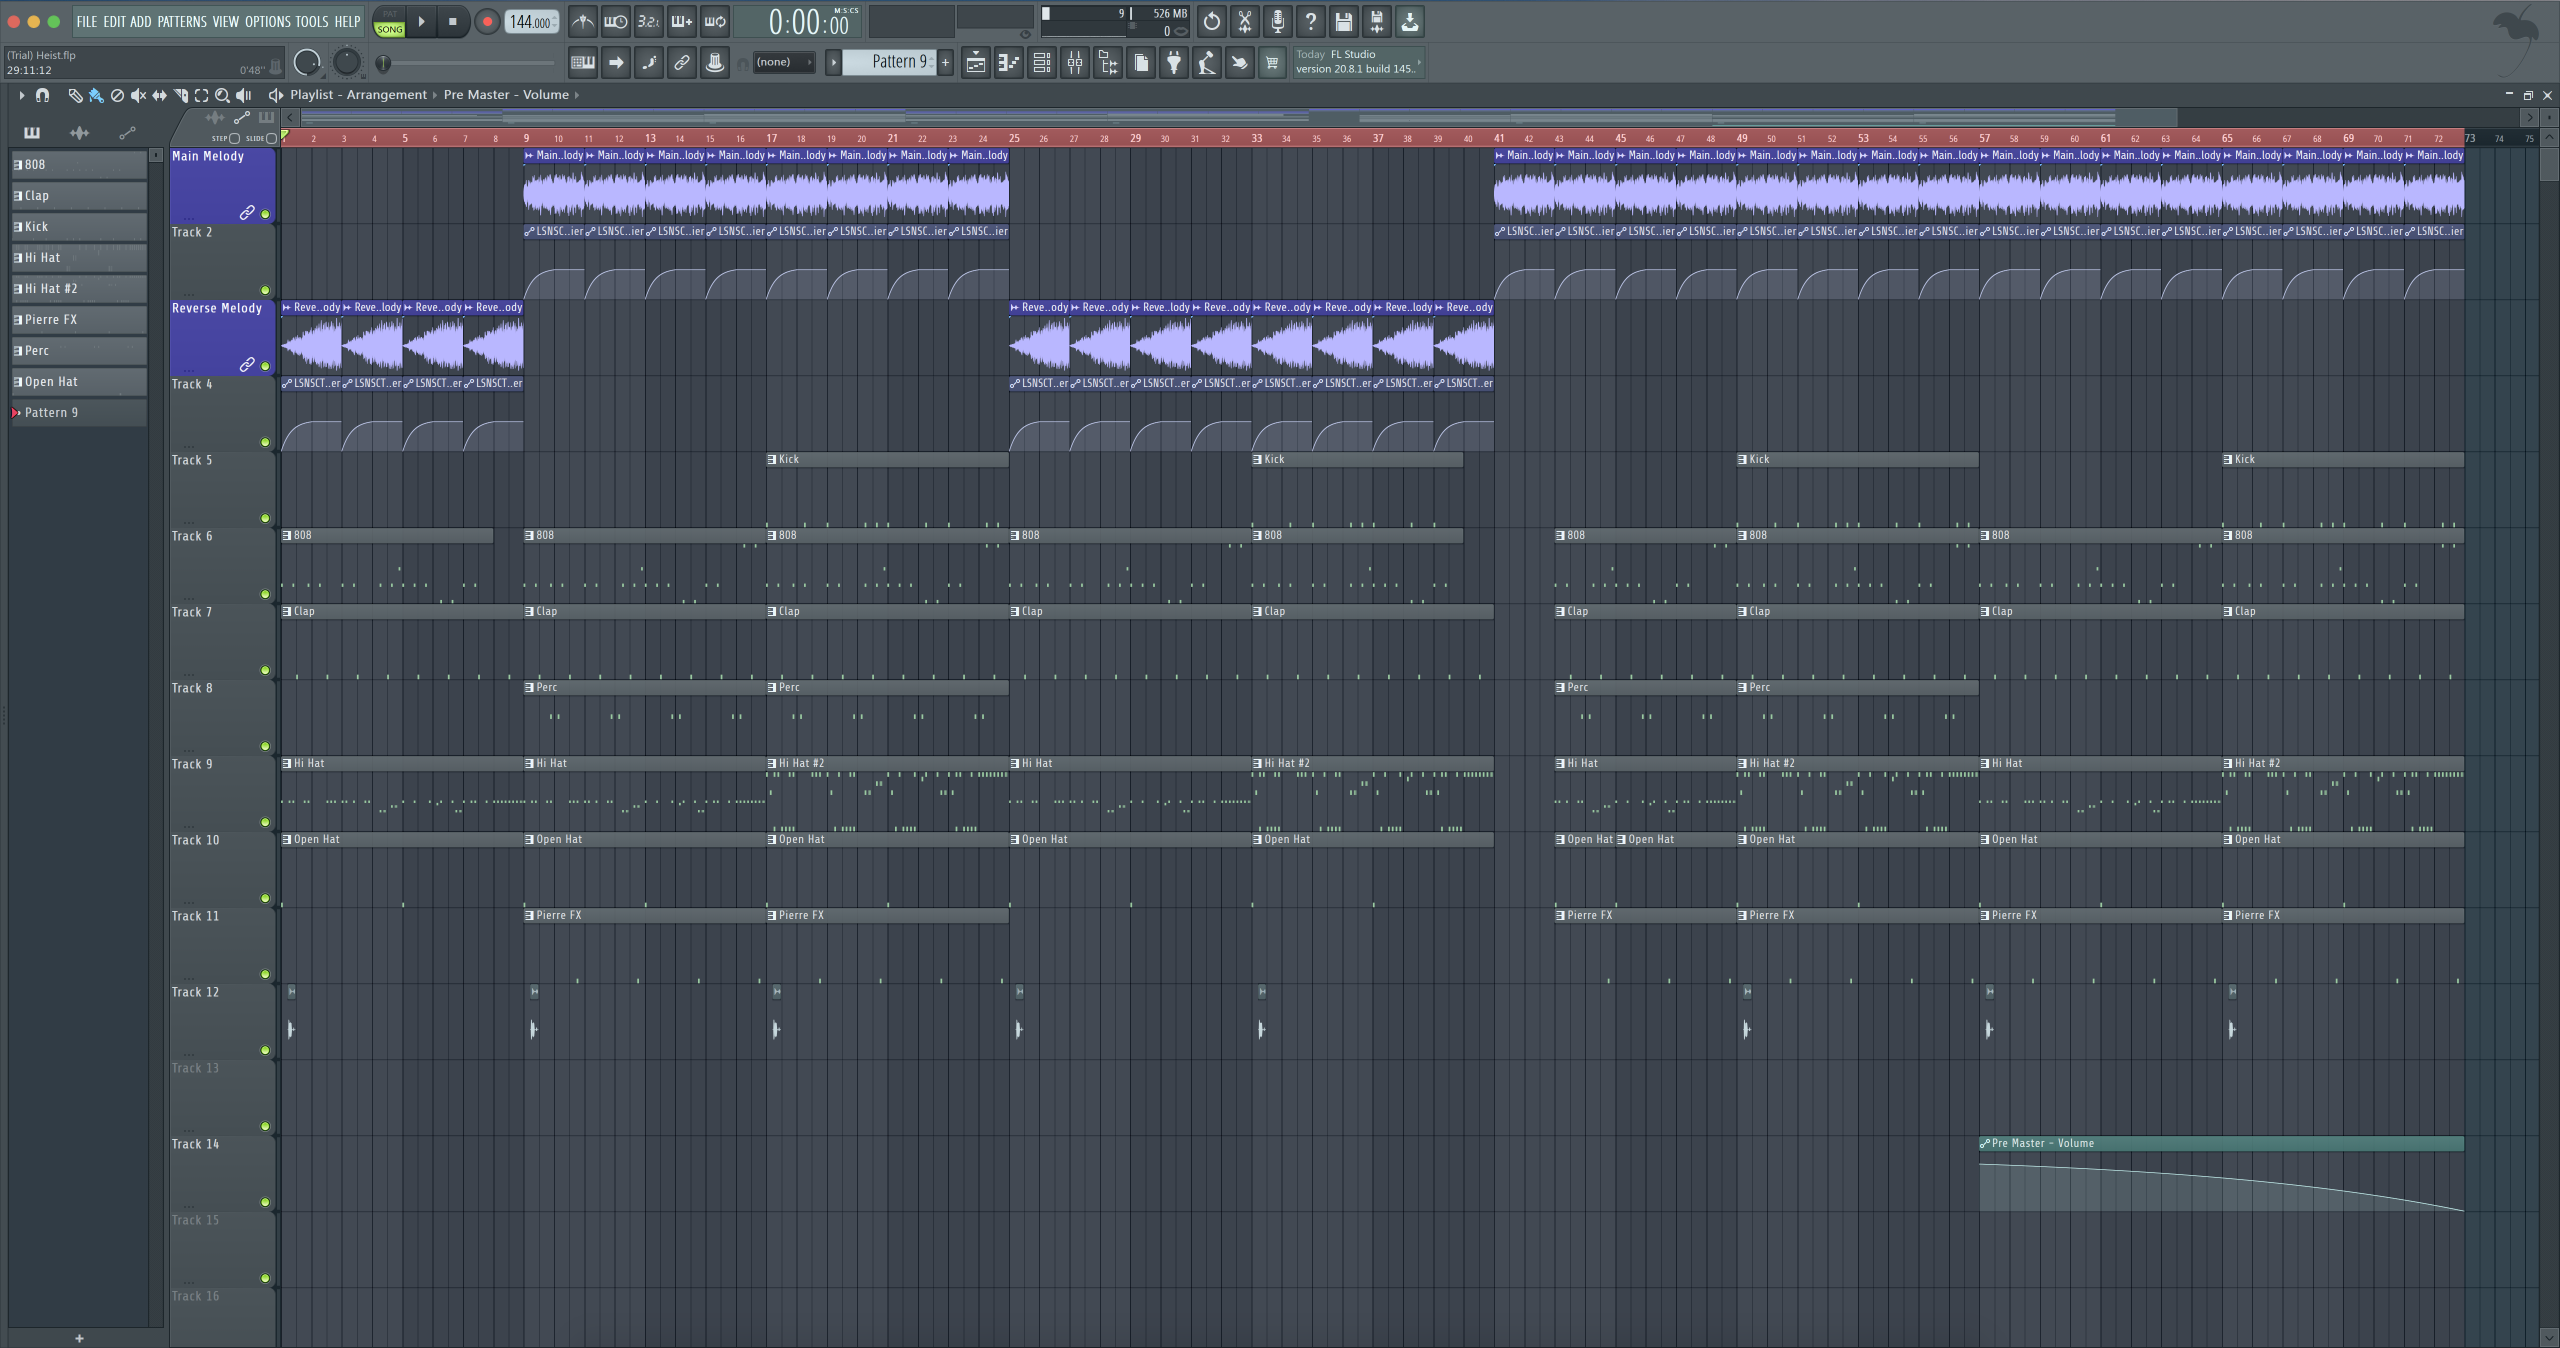Viewport: 2560px width, 1348px height.
Task: Toggle the 3-2-1 countdown before recording
Action: click(648, 21)
